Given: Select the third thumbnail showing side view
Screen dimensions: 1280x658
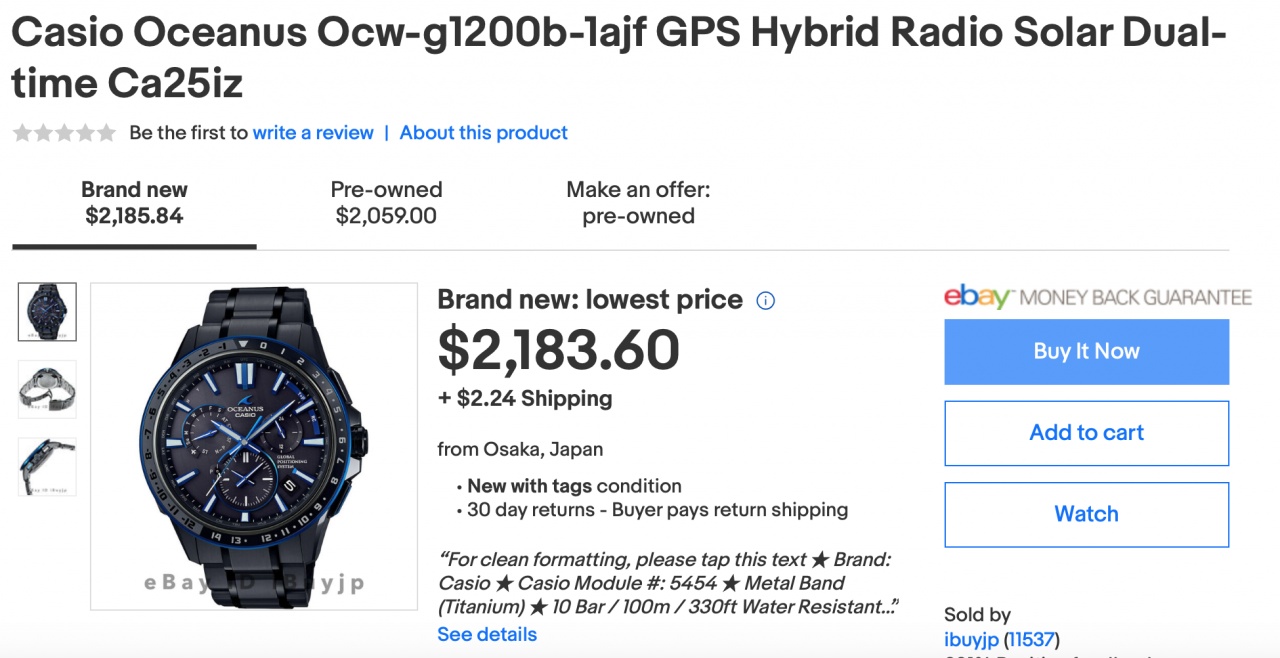Looking at the screenshot, I should click(47, 466).
